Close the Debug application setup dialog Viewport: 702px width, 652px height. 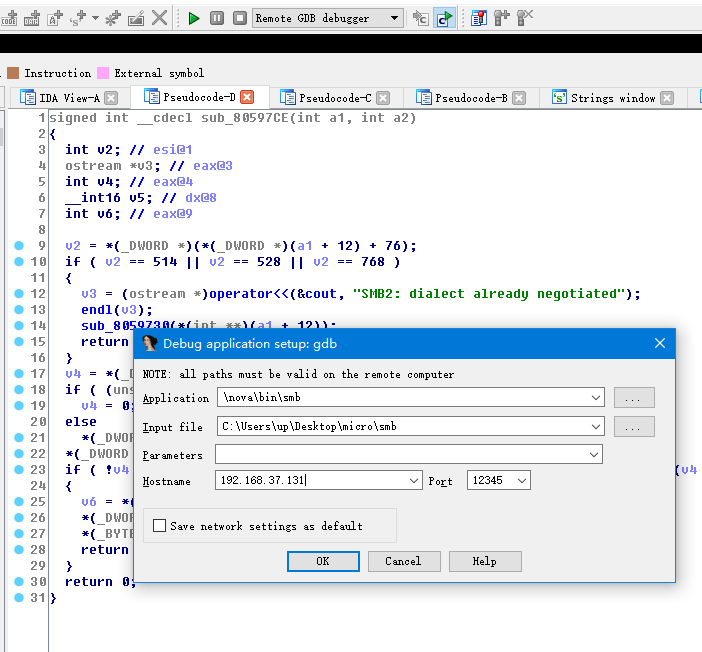[x=659, y=343]
